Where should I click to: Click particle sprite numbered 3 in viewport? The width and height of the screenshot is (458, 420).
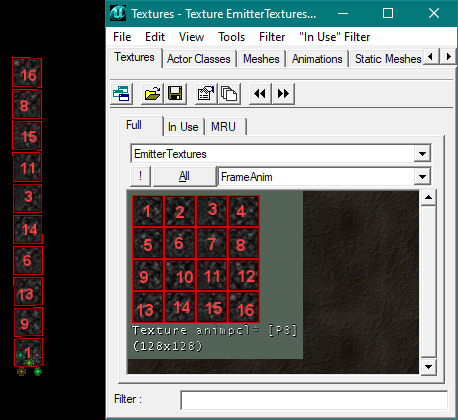click(x=28, y=198)
